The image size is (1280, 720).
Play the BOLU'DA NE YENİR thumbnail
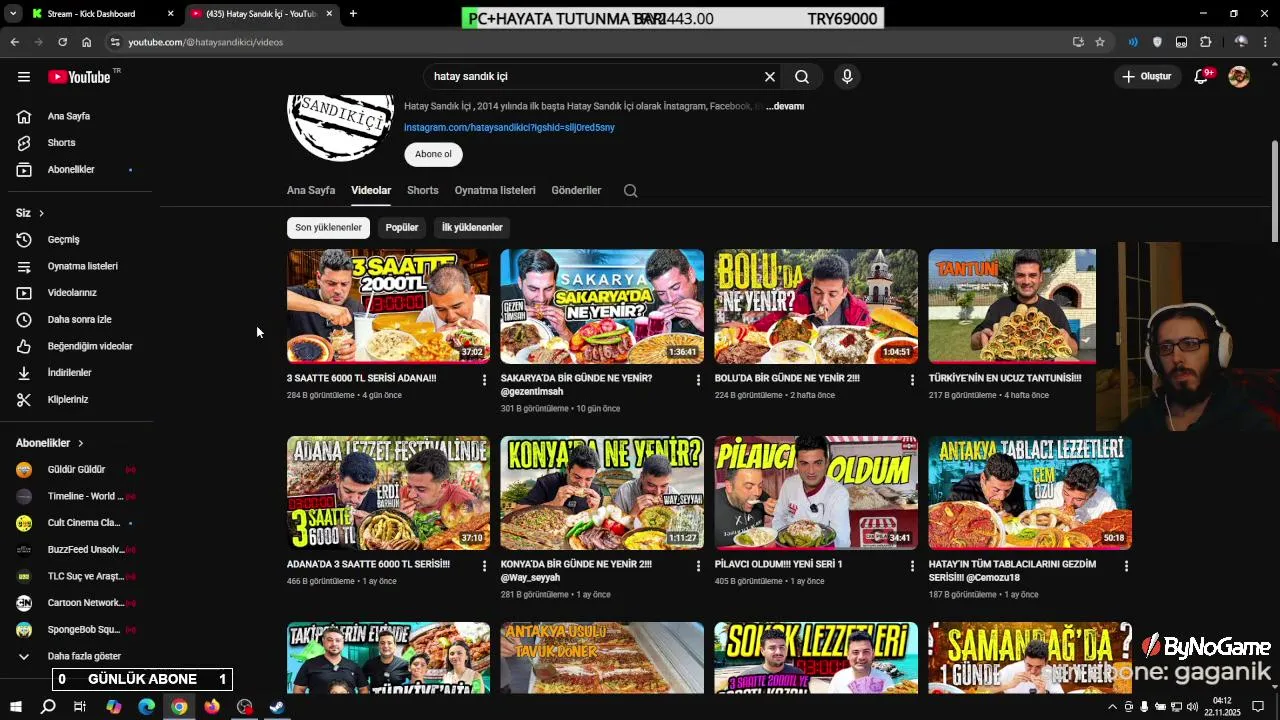(816, 306)
